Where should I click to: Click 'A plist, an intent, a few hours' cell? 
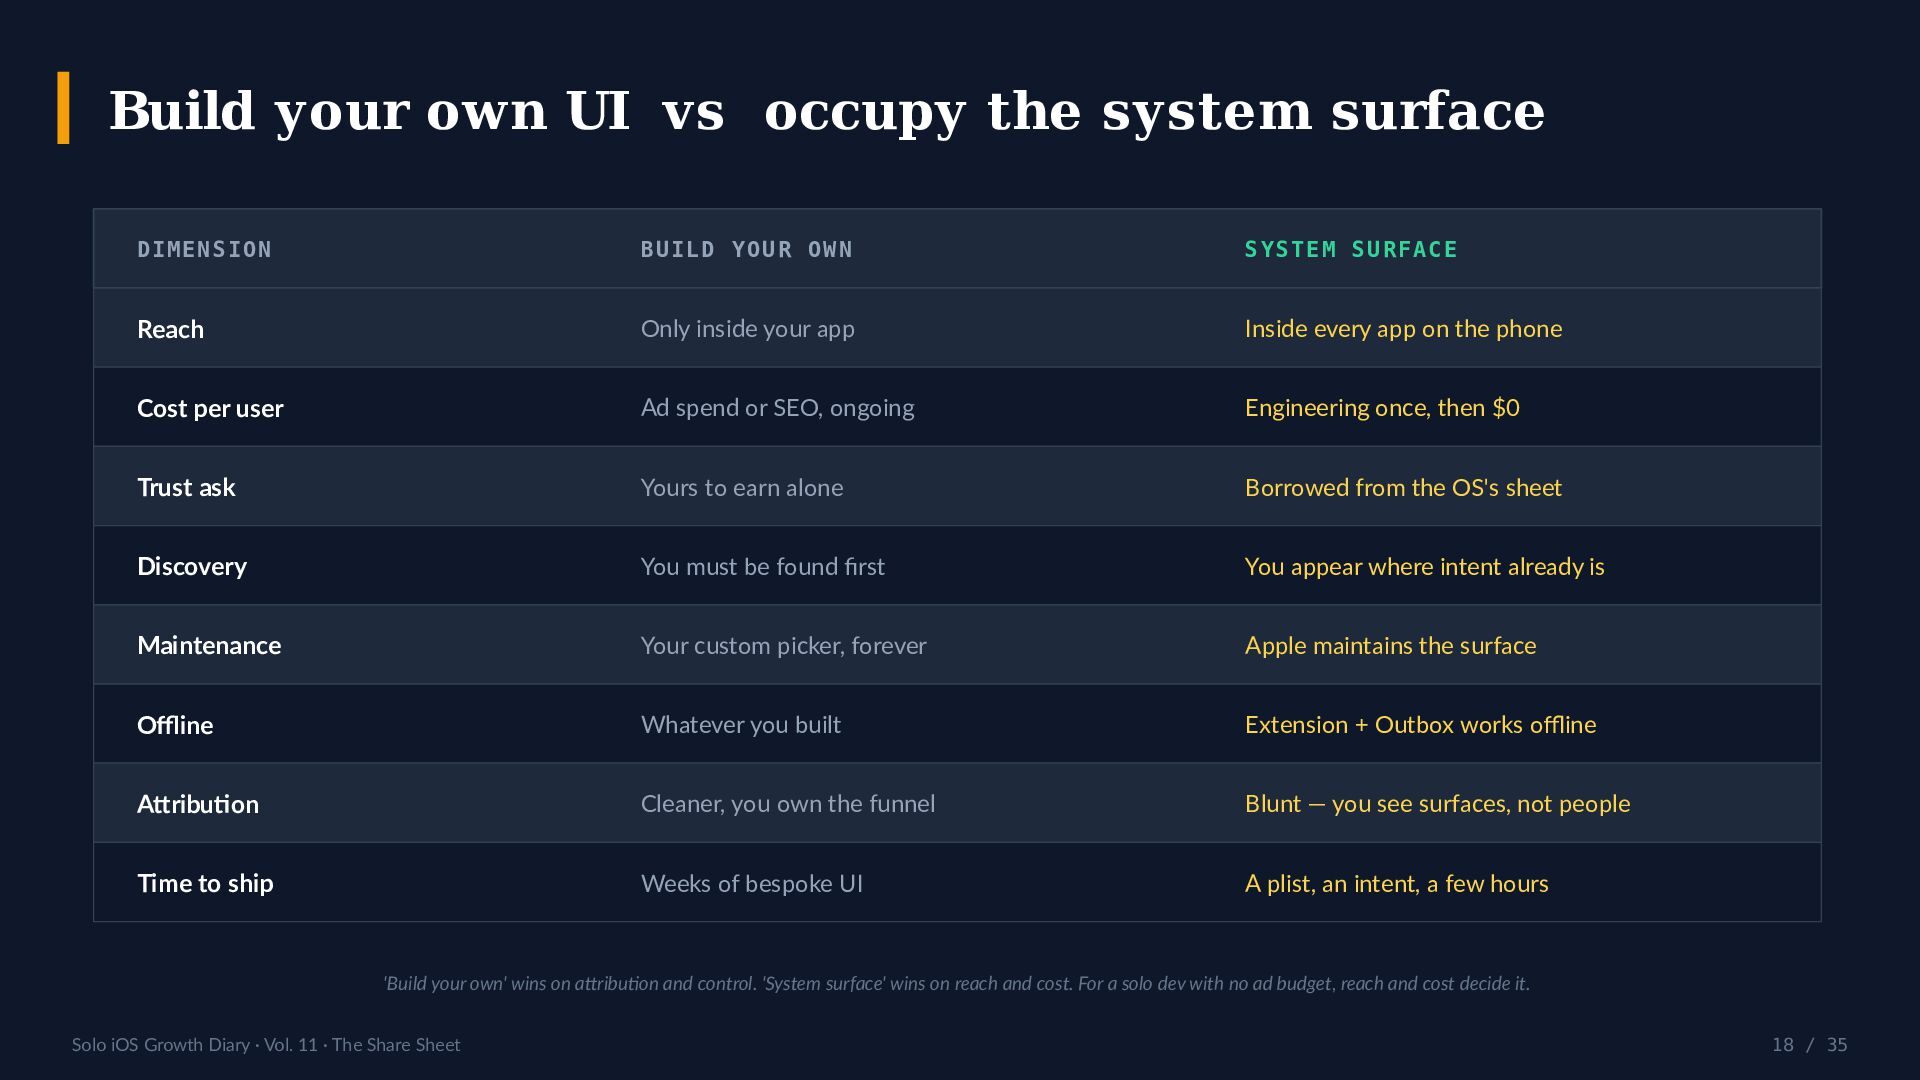pyautogui.click(x=1396, y=883)
